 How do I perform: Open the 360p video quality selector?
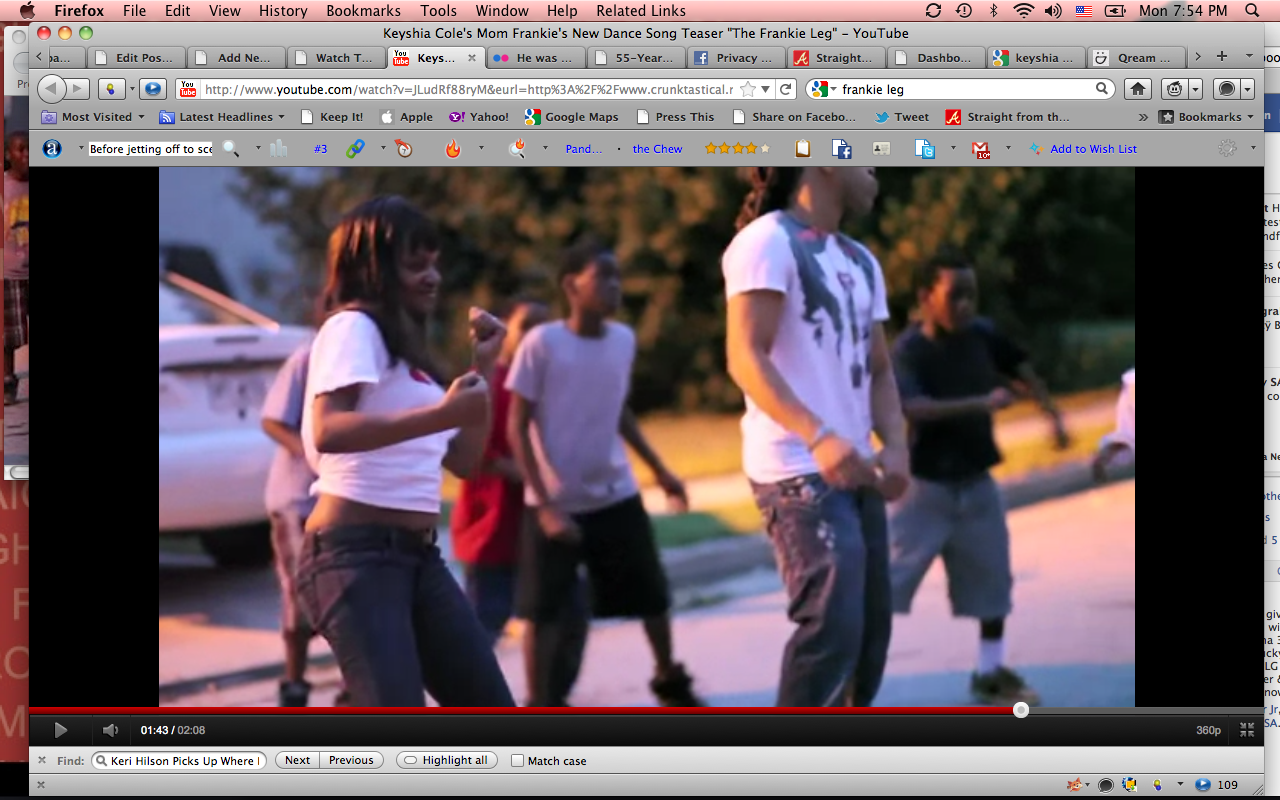1208,730
